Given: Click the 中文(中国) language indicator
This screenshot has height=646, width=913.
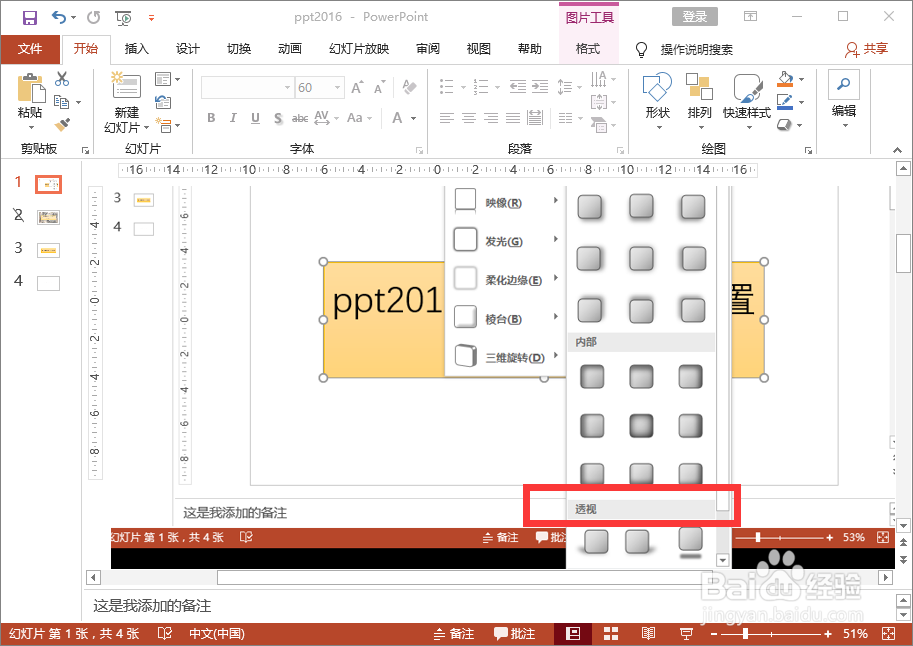Looking at the screenshot, I should click(x=217, y=634).
